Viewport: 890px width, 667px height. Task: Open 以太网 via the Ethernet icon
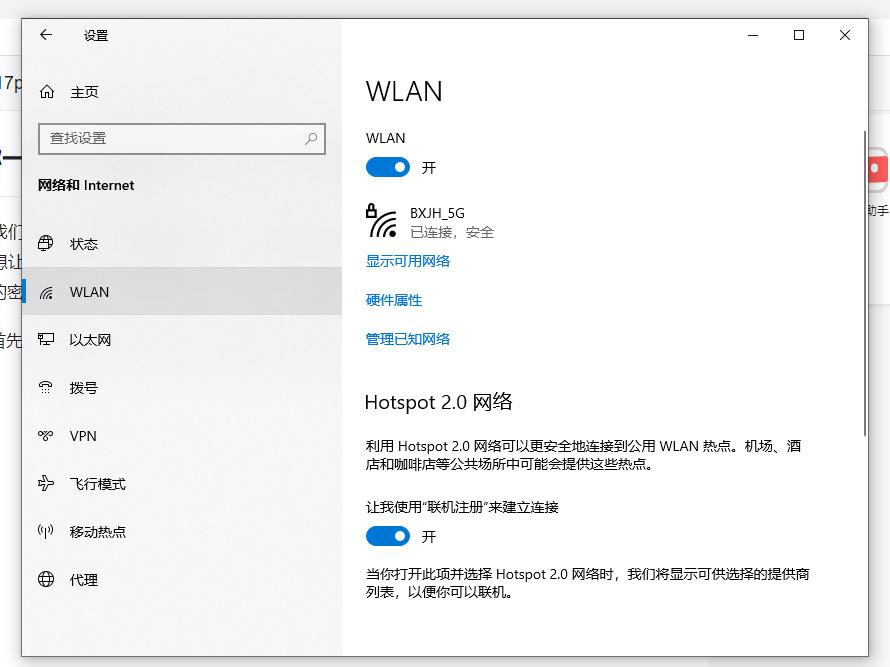[46, 339]
